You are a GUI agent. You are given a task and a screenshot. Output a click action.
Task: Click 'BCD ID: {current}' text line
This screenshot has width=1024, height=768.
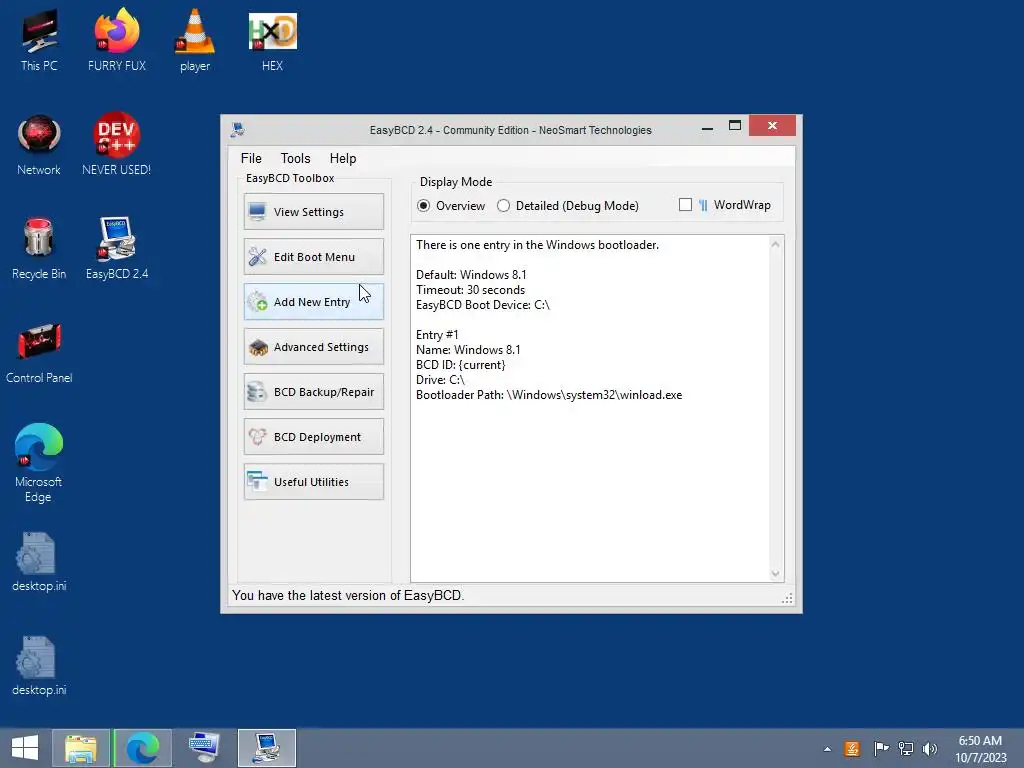[x=460, y=365]
